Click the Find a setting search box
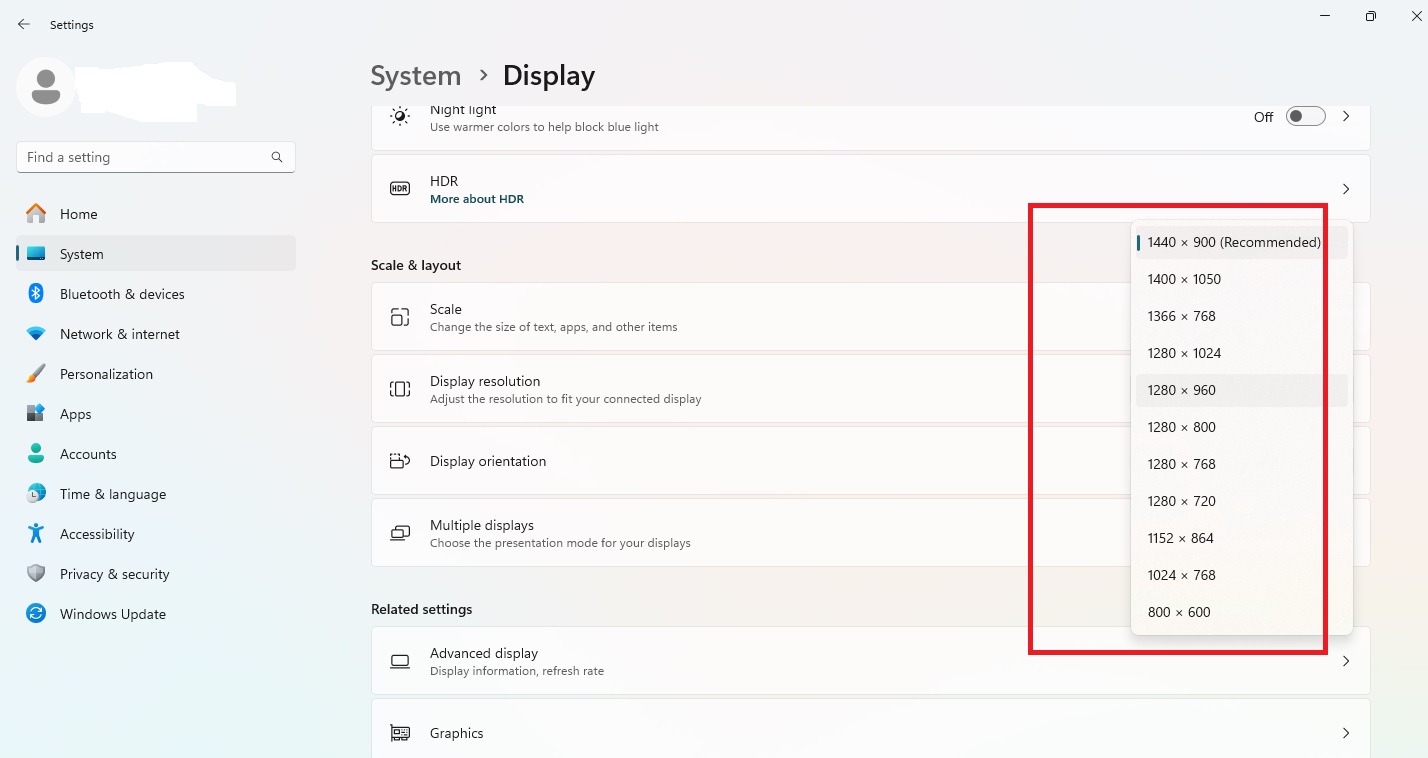Viewport: 1428px width, 758px height. tap(156, 157)
